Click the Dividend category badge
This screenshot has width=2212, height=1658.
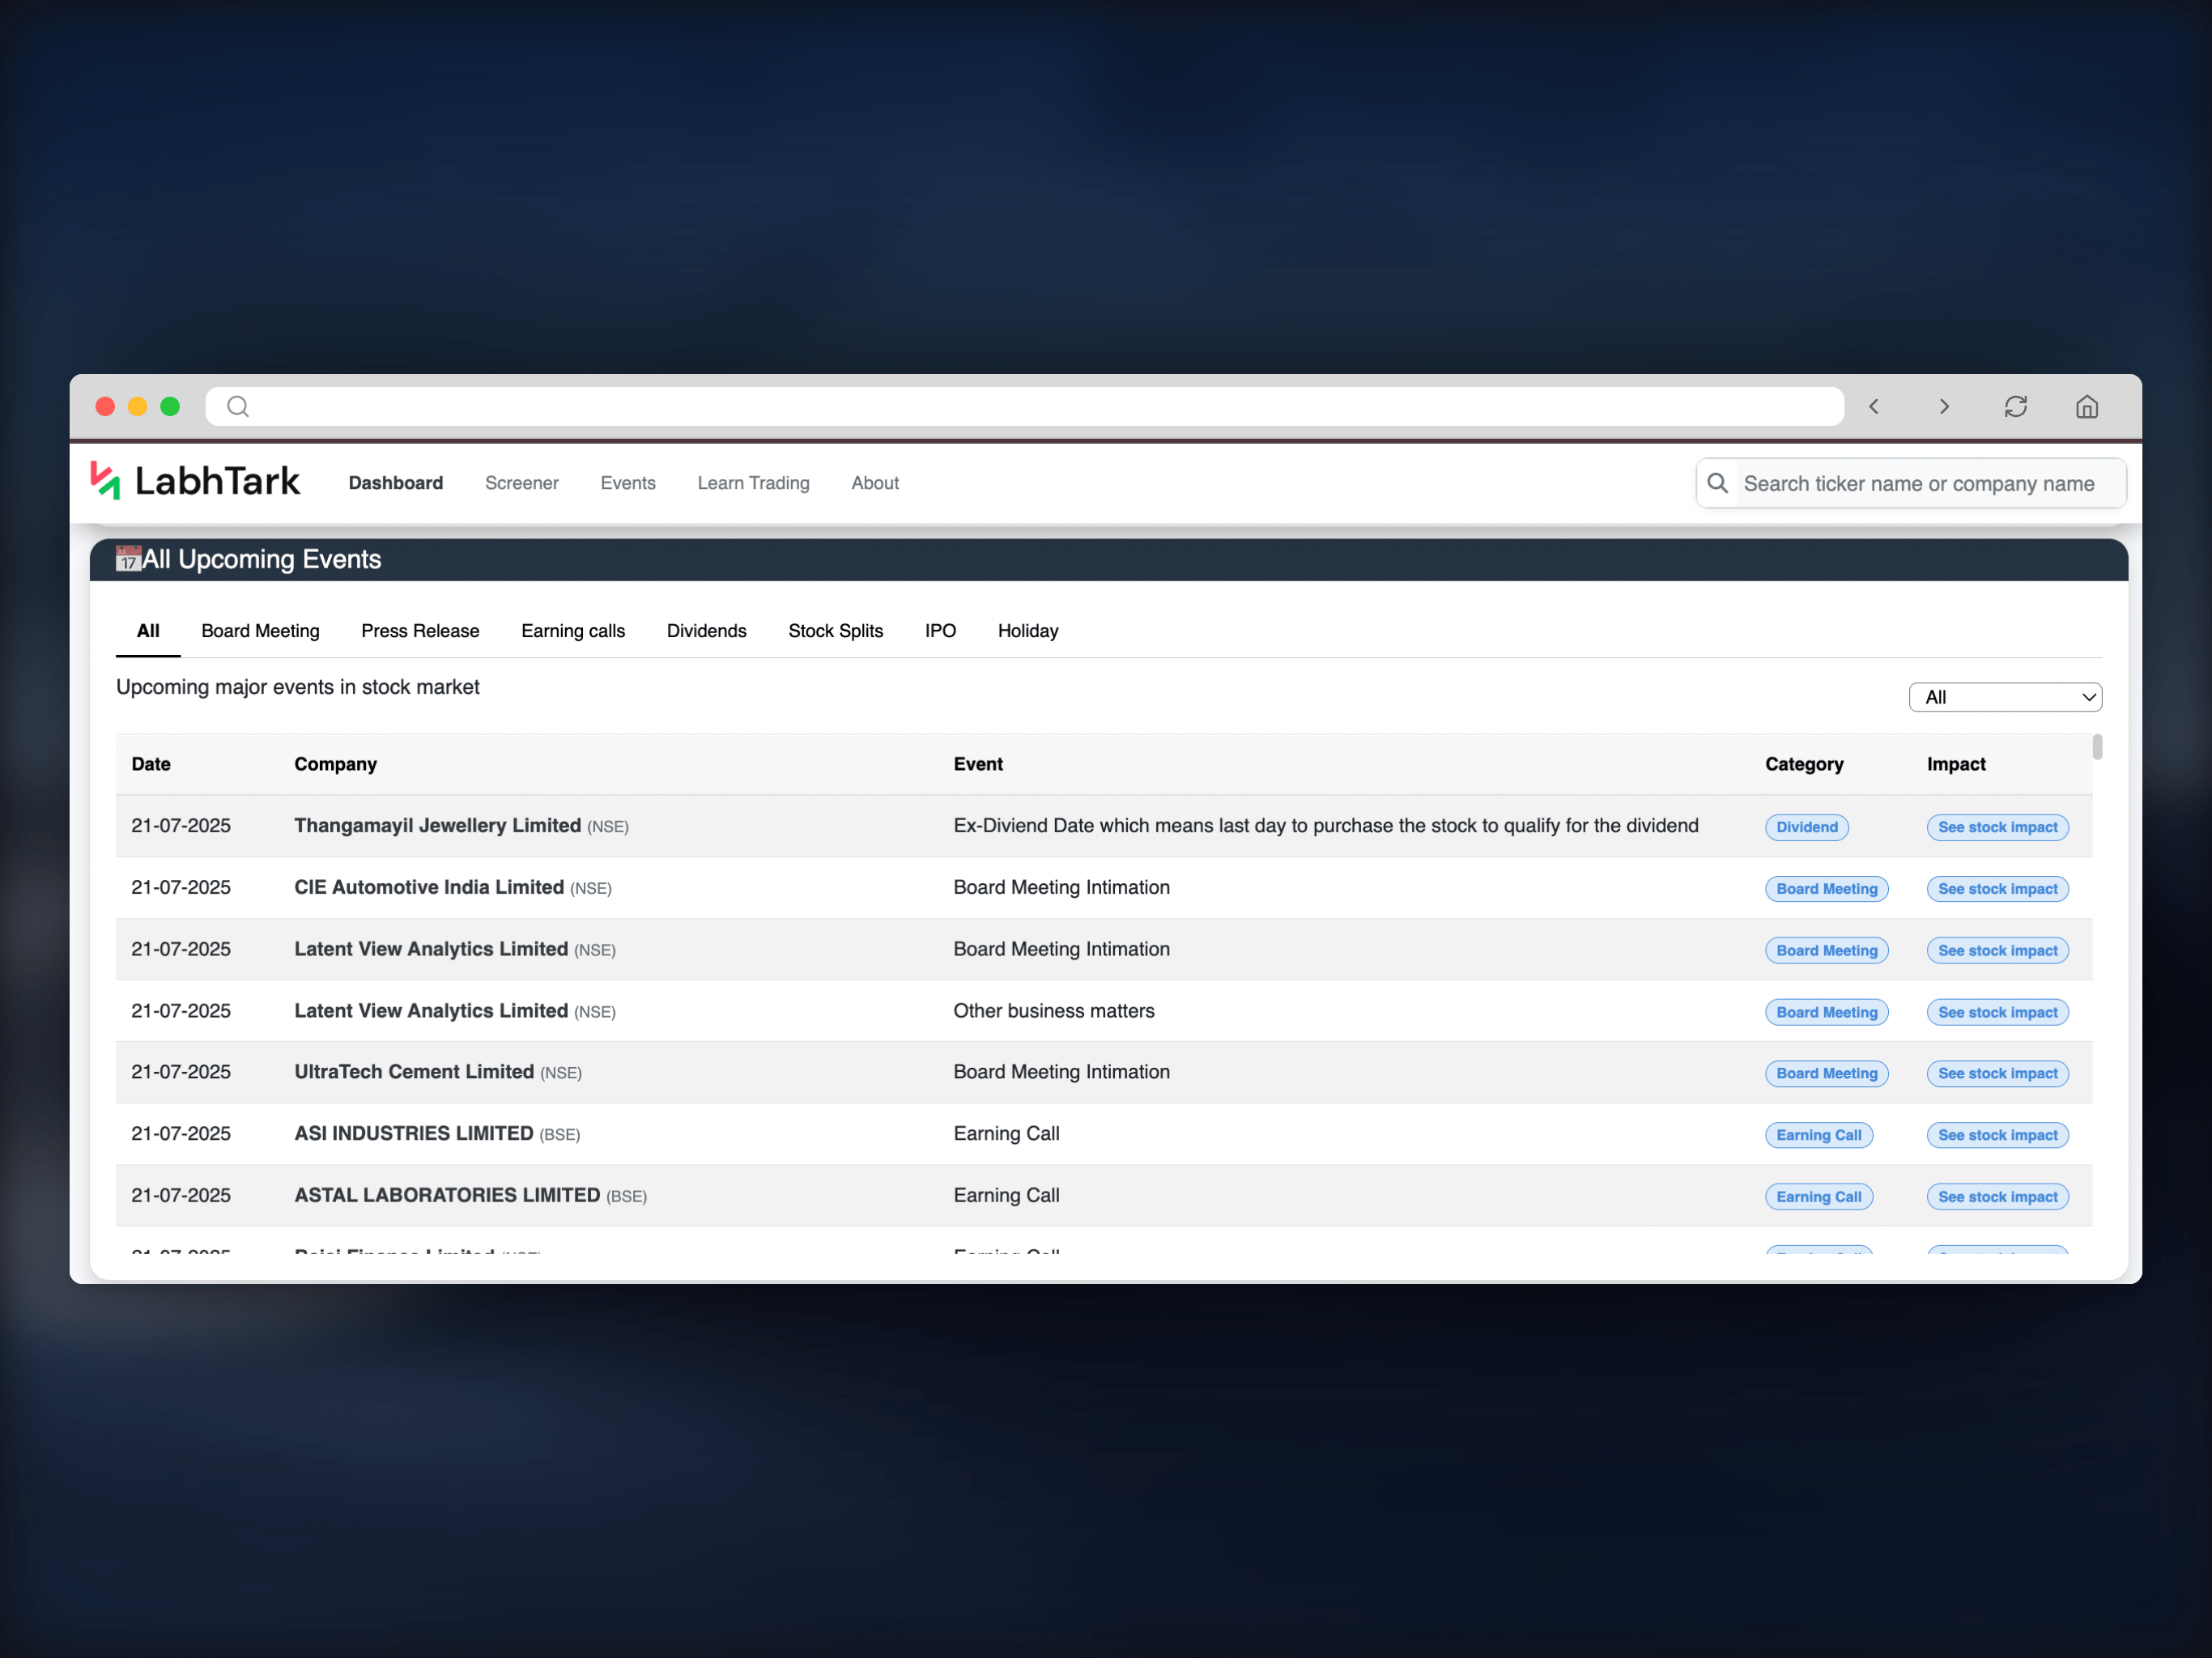1806,827
